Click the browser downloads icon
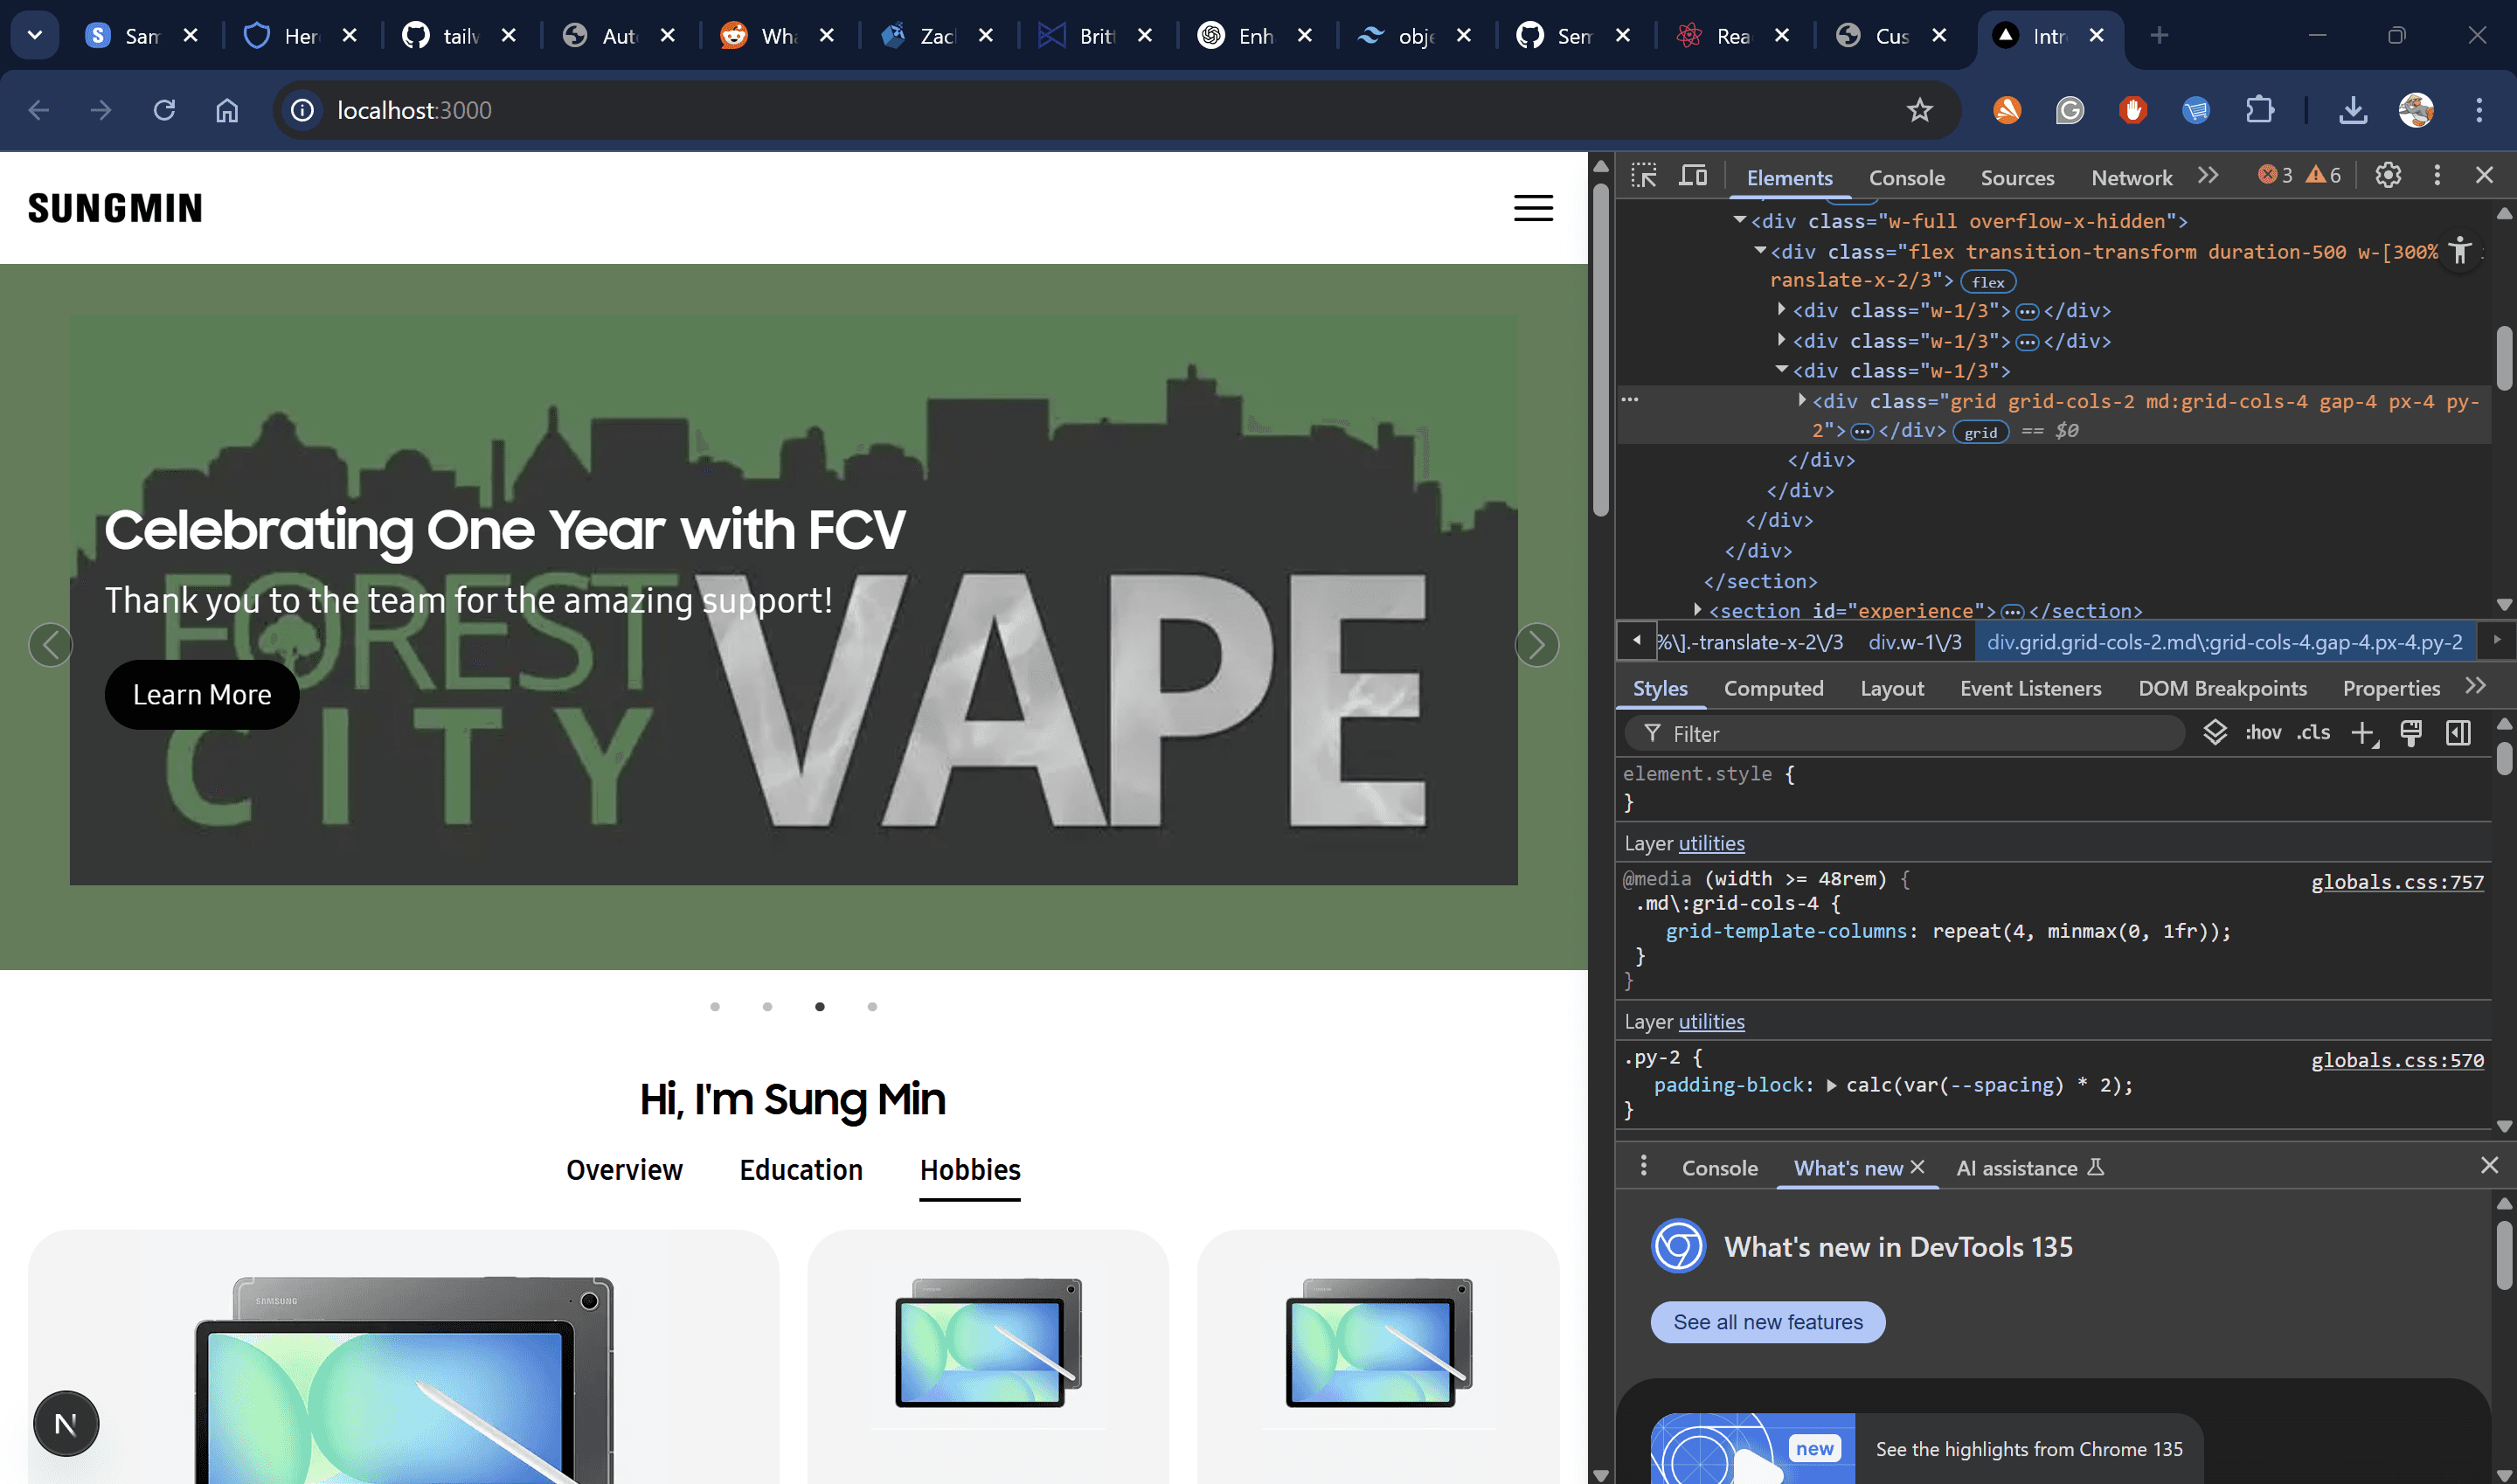 pyautogui.click(x=2353, y=110)
